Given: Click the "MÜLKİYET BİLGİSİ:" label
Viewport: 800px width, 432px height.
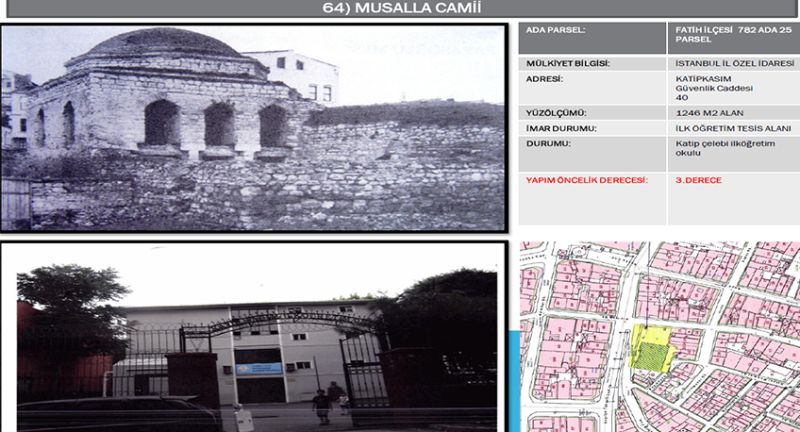Looking at the screenshot, I should pos(568,64).
